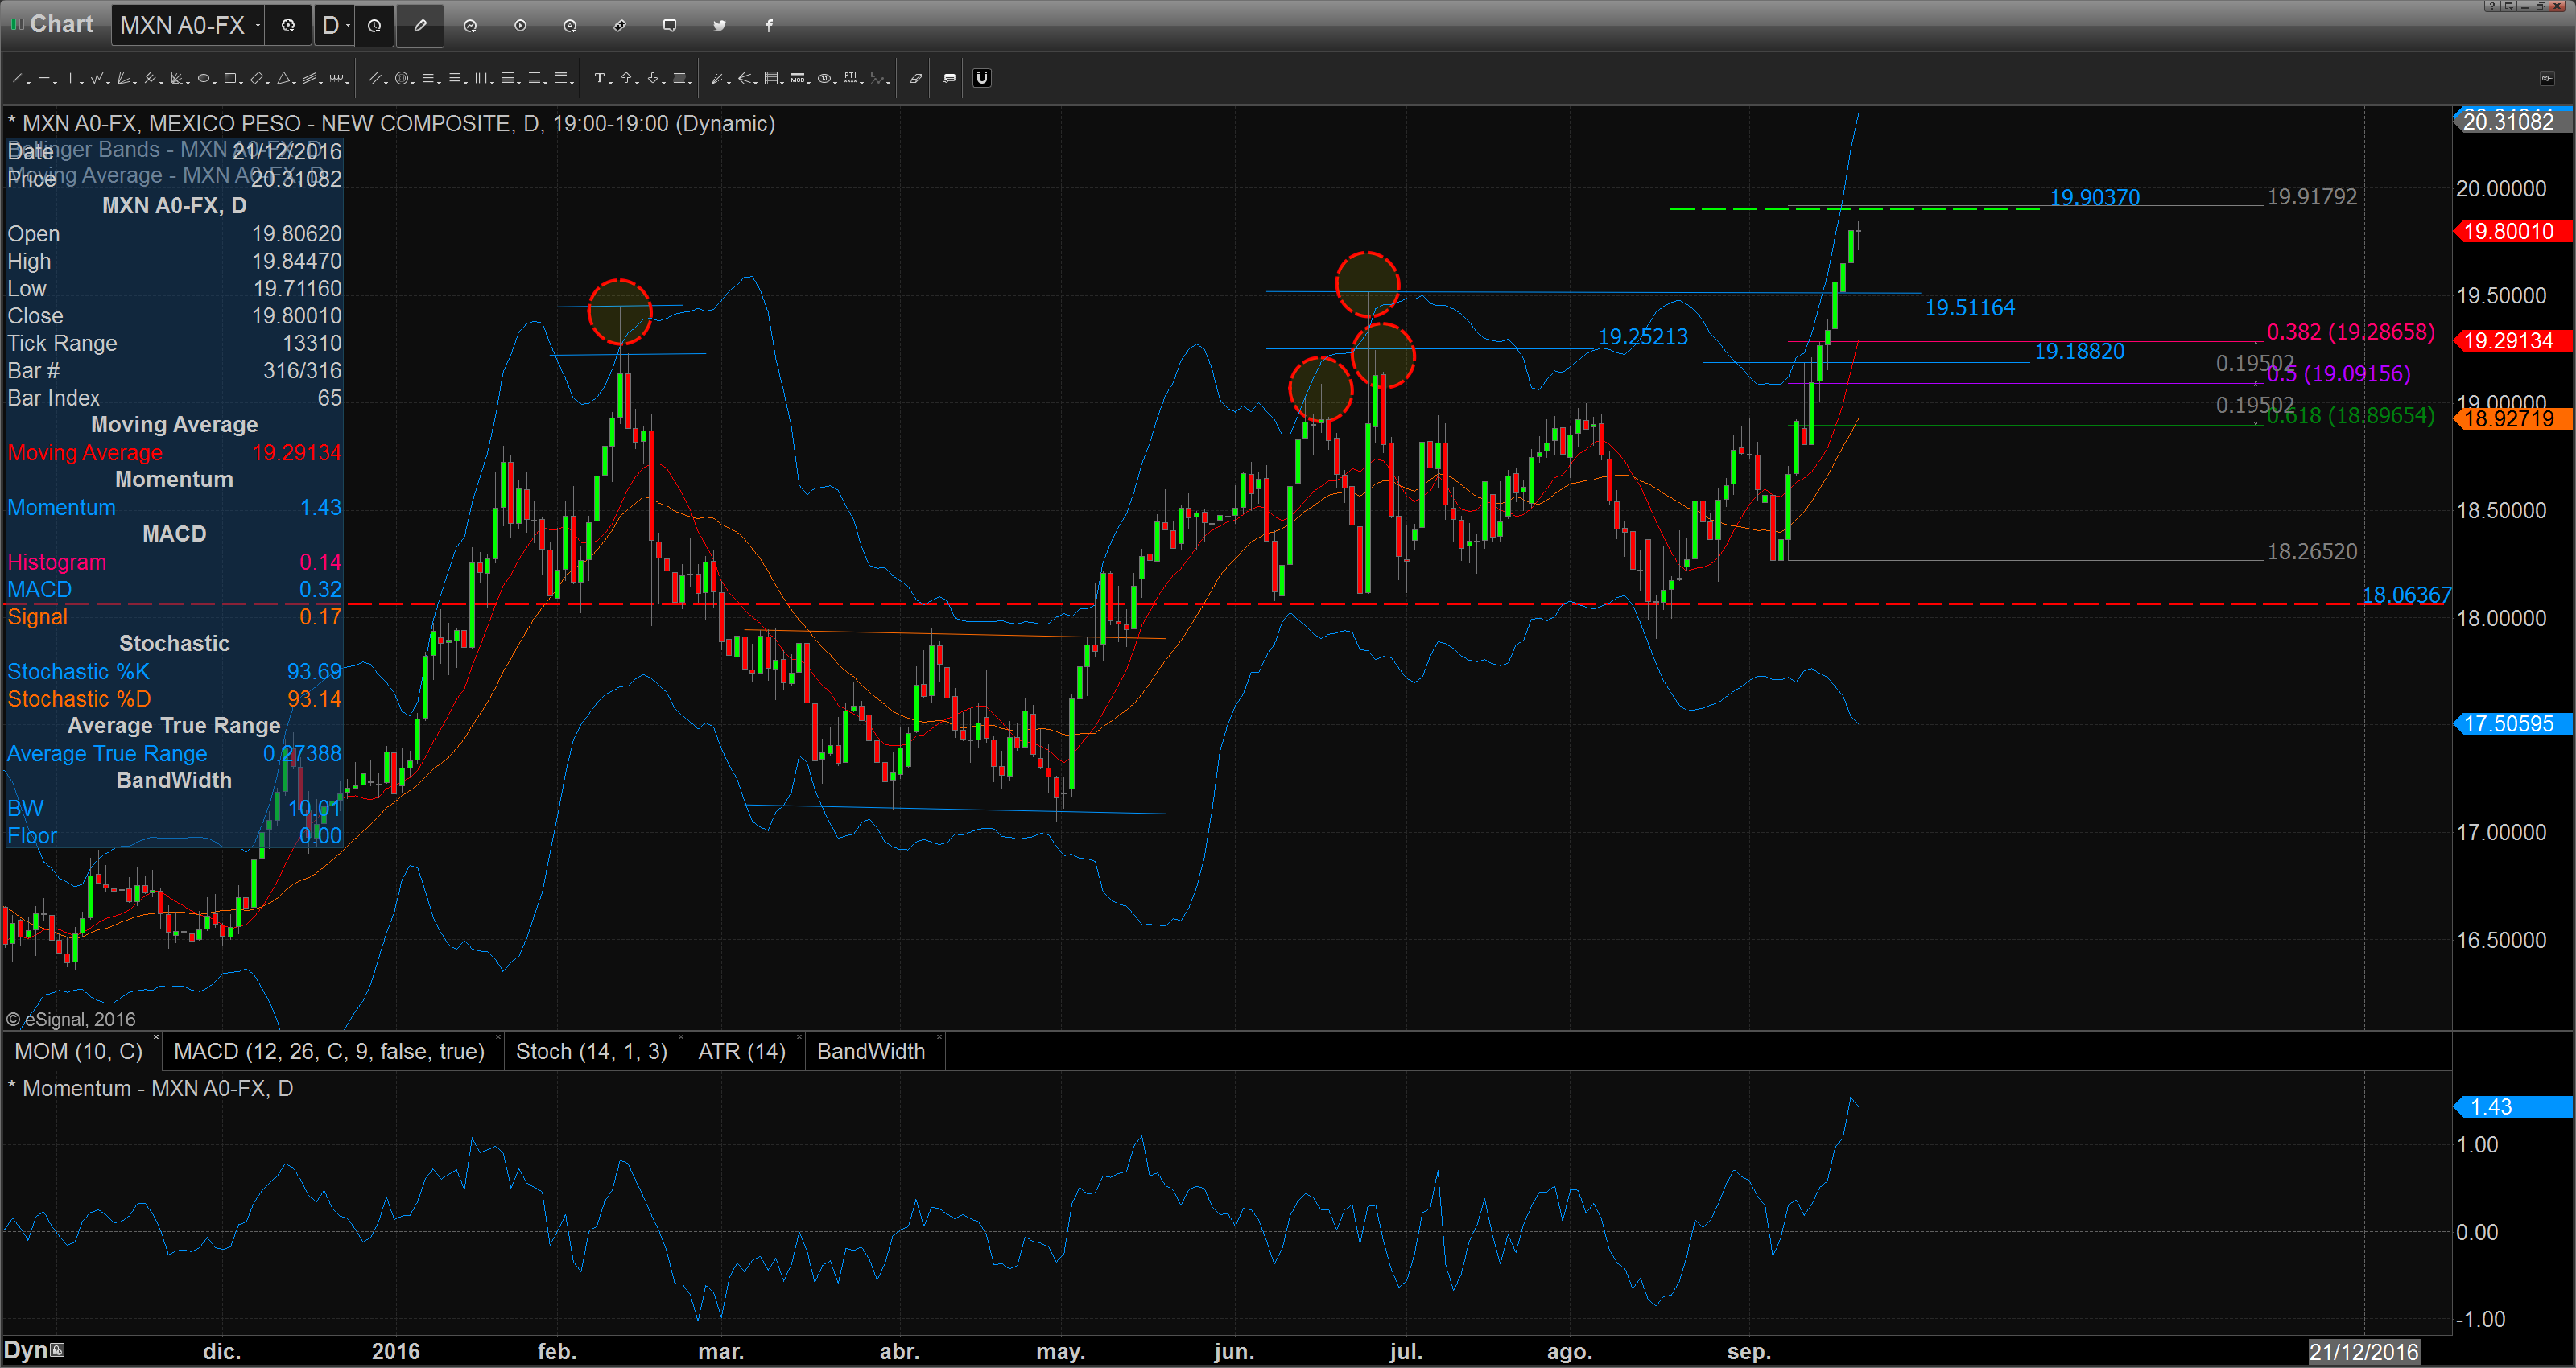Select the Gann grid tool
Viewport: 2576px width, 1368px height.
[x=771, y=78]
